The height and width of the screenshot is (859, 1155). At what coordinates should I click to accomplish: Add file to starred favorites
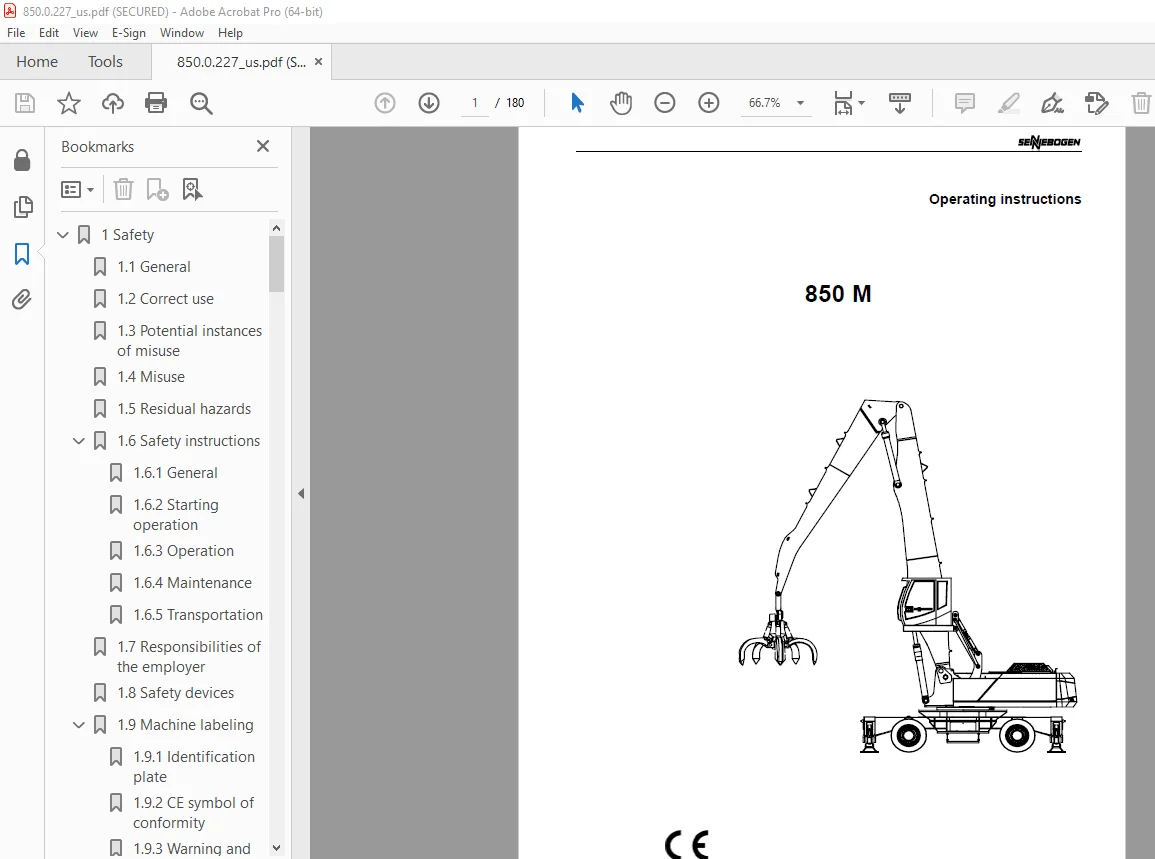click(69, 103)
